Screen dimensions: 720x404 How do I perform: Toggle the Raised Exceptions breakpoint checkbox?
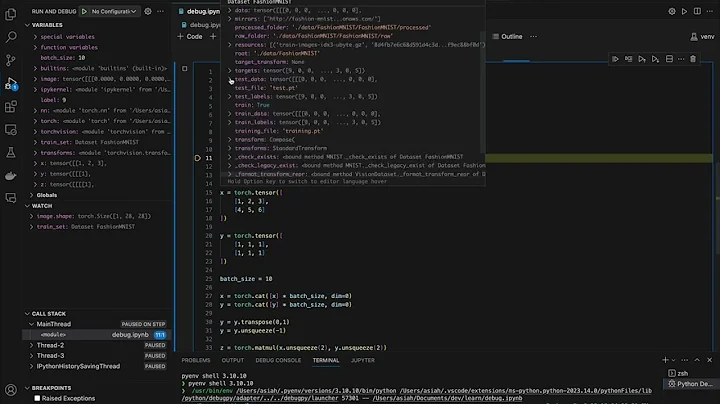(37, 398)
